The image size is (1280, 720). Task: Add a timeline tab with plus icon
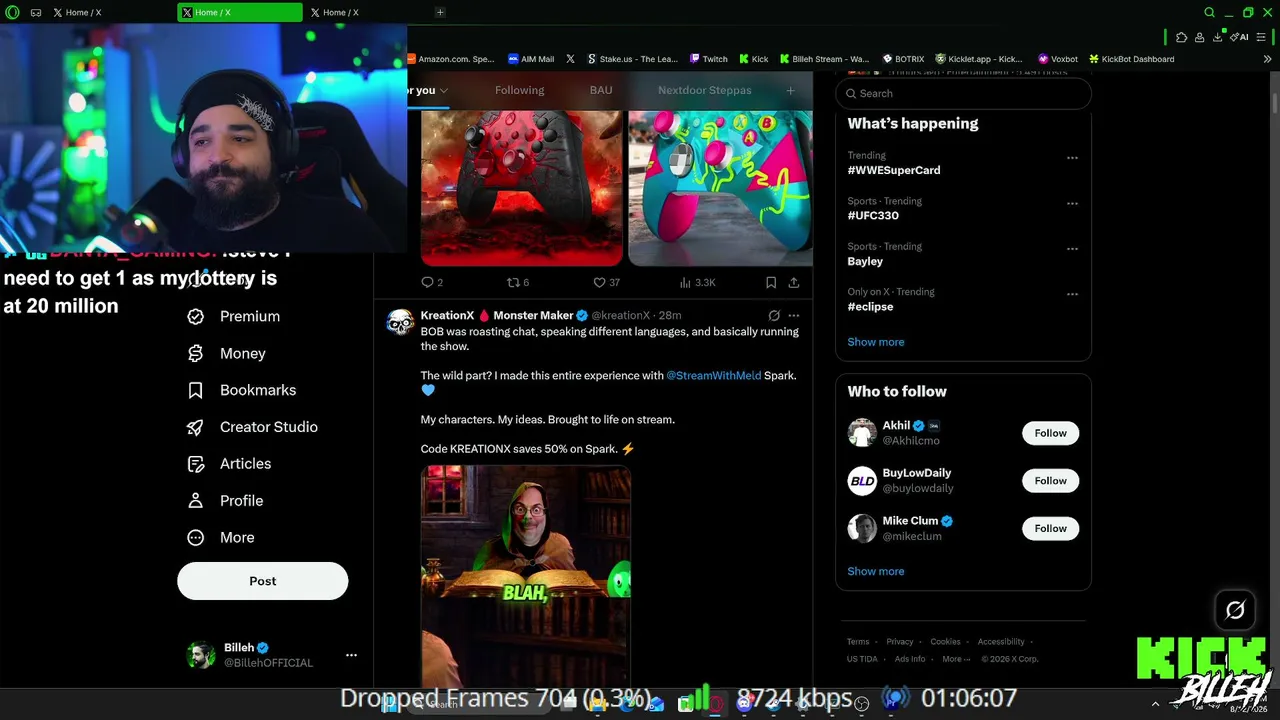coord(790,90)
